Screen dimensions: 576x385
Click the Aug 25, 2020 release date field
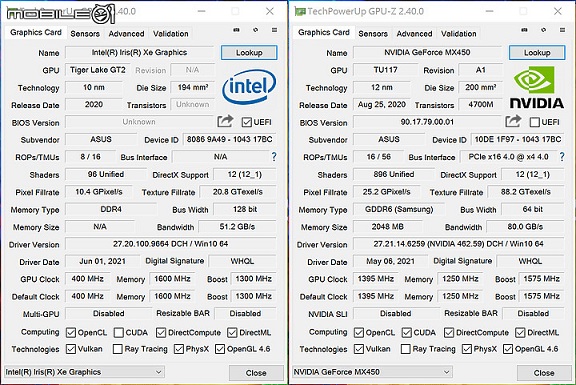pos(382,105)
